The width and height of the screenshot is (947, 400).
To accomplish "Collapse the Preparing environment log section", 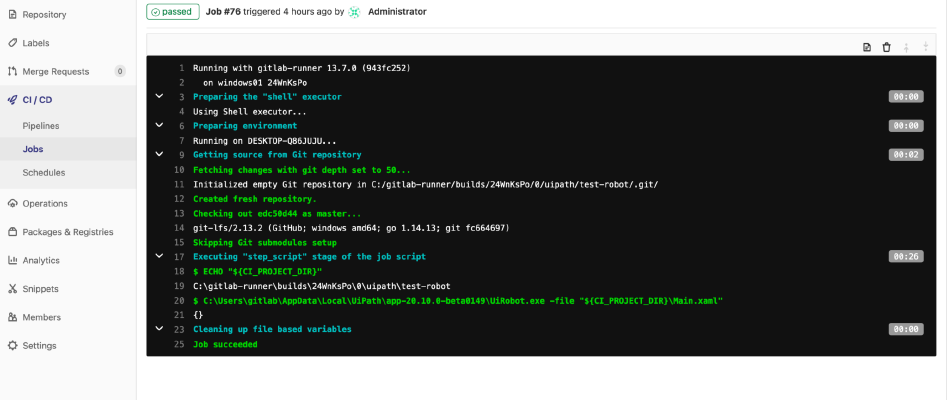I will (x=159, y=125).
